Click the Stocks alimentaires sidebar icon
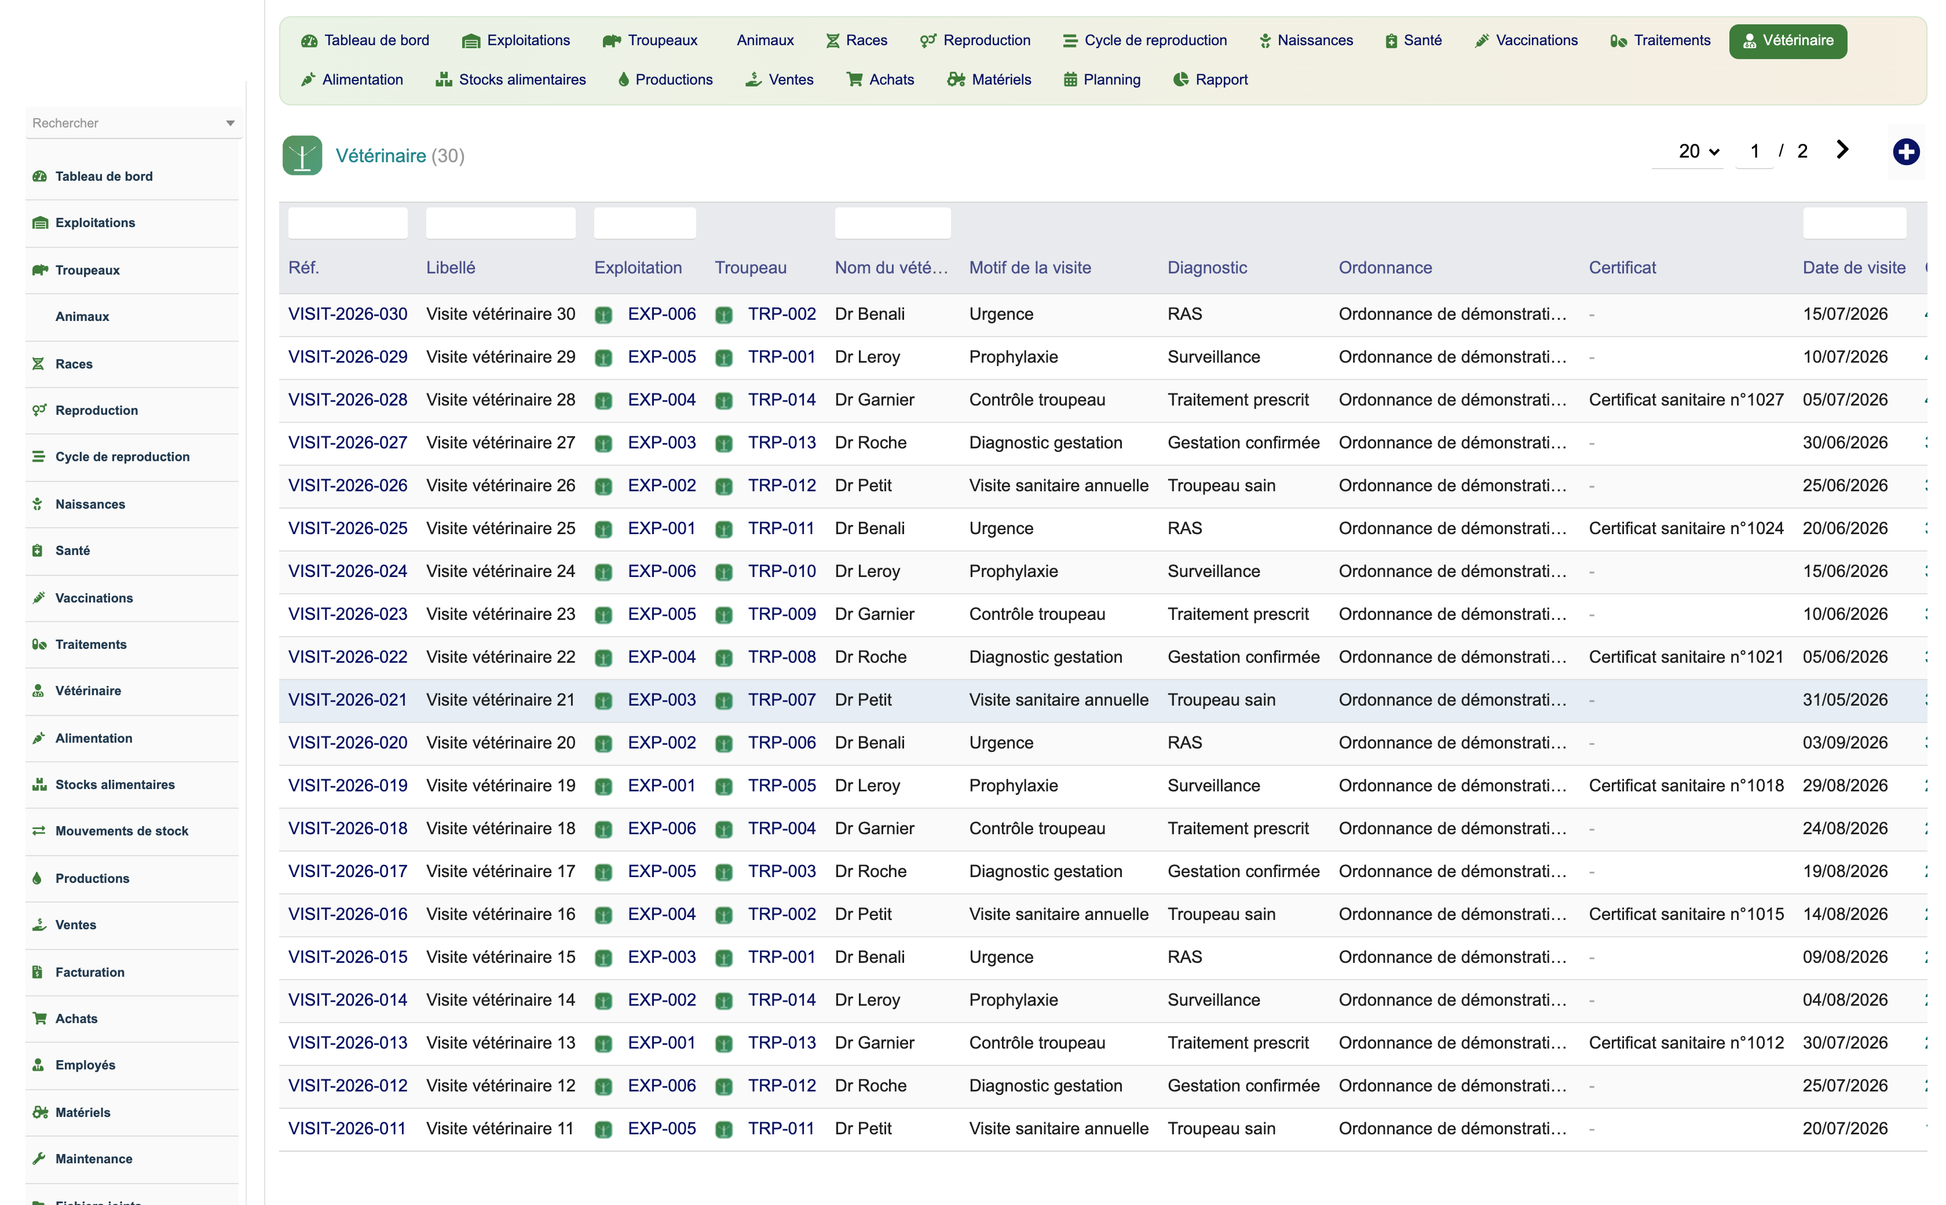Image resolution: width=1946 pixels, height=1205 pixels. click(x=39, y=785)
